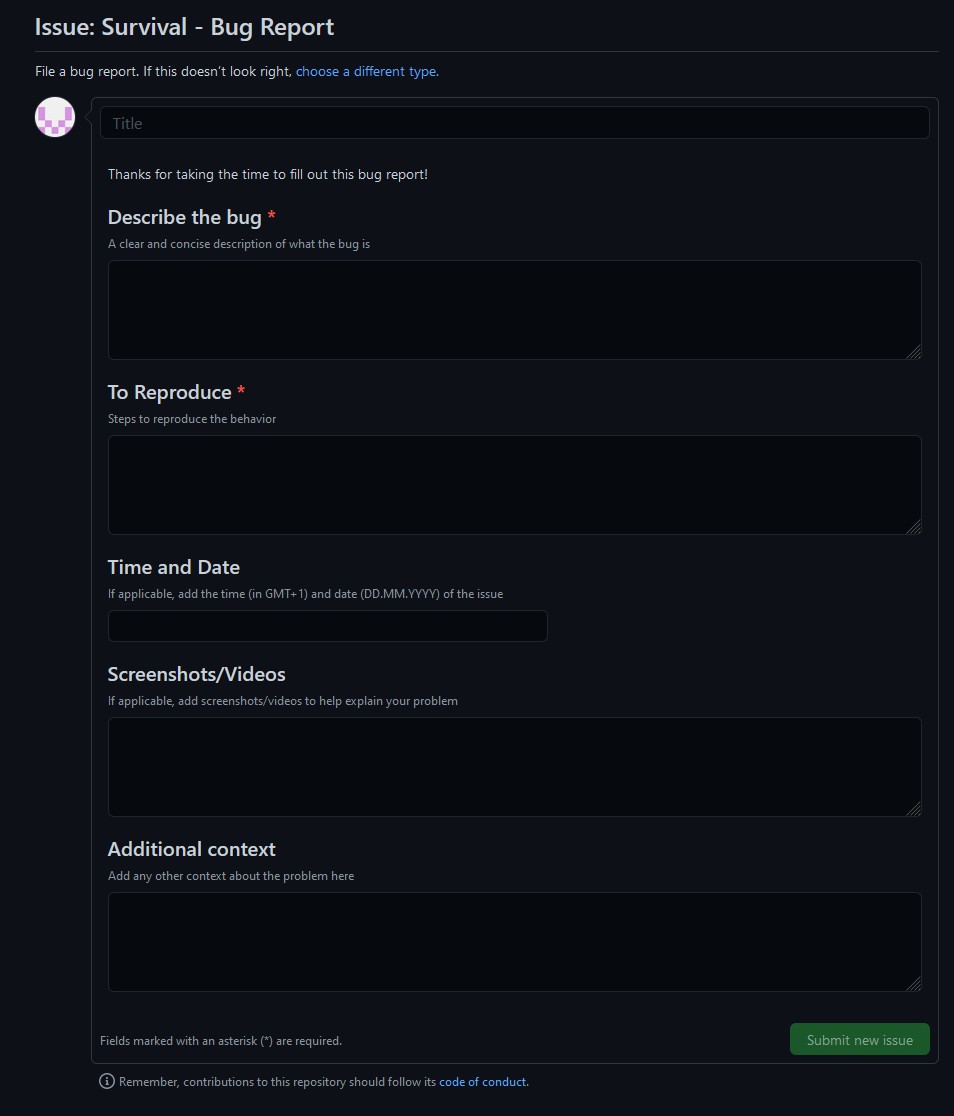Viewport: 954px width, 1116px height.
Task: Click the 'To Reproduce' field label
Action: pyautogui.click(x=169, y=392)
